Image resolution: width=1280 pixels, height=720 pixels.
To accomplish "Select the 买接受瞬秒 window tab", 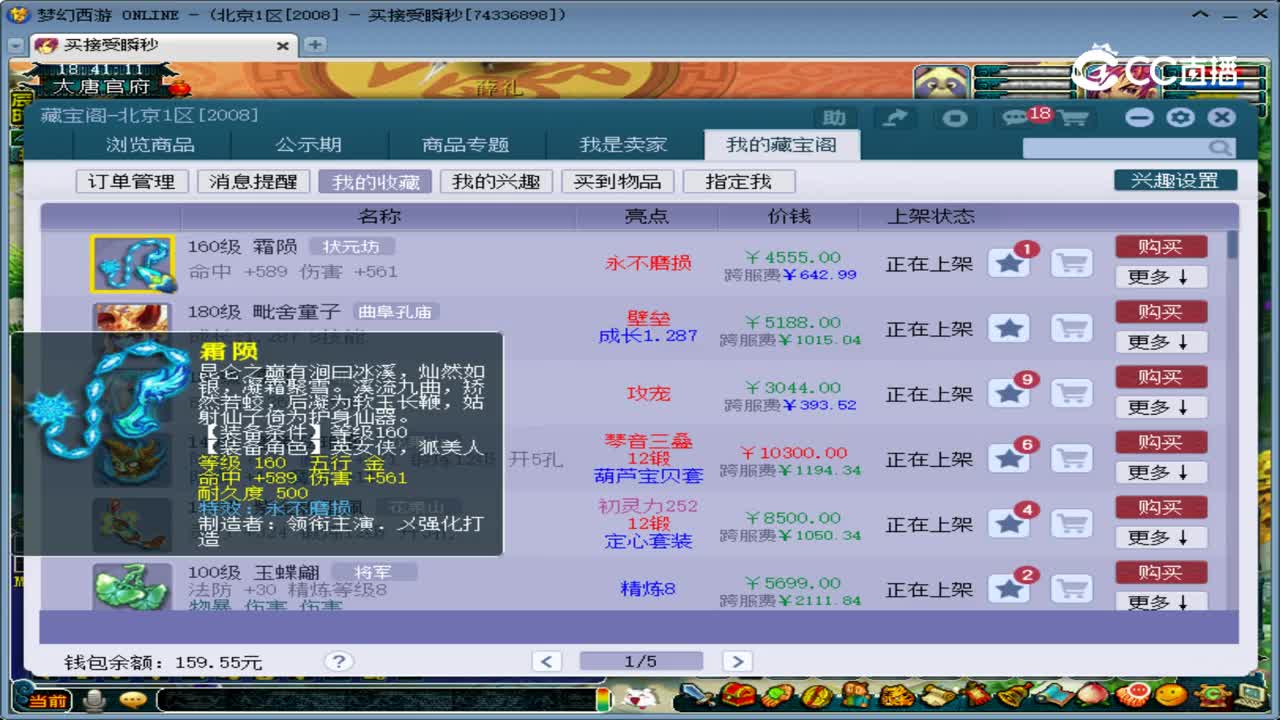I will (163, 45).
